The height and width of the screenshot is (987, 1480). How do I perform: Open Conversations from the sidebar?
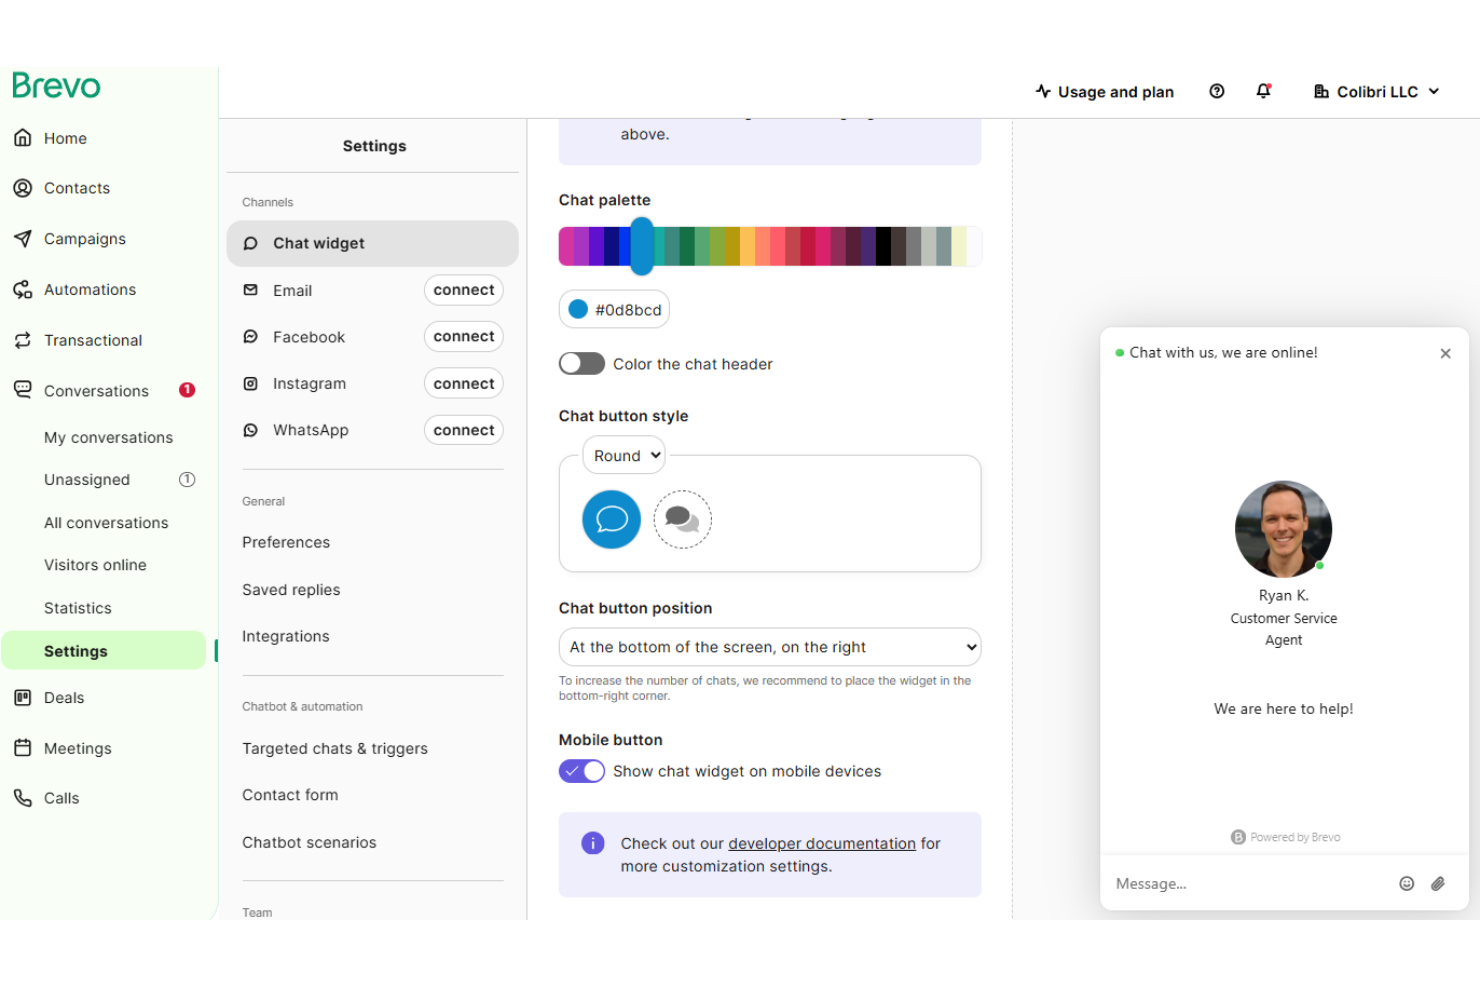click(x=96, y=390)
